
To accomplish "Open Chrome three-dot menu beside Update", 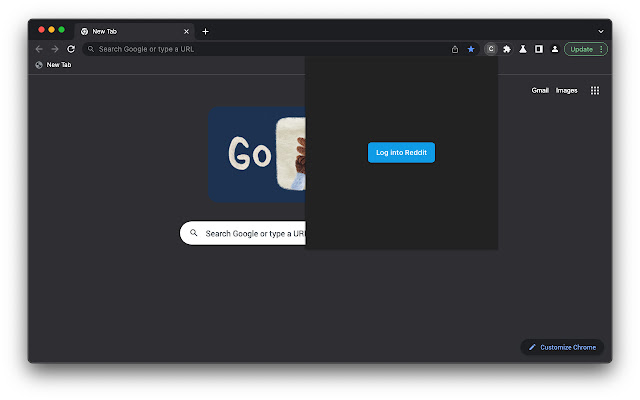I will 601,49.
